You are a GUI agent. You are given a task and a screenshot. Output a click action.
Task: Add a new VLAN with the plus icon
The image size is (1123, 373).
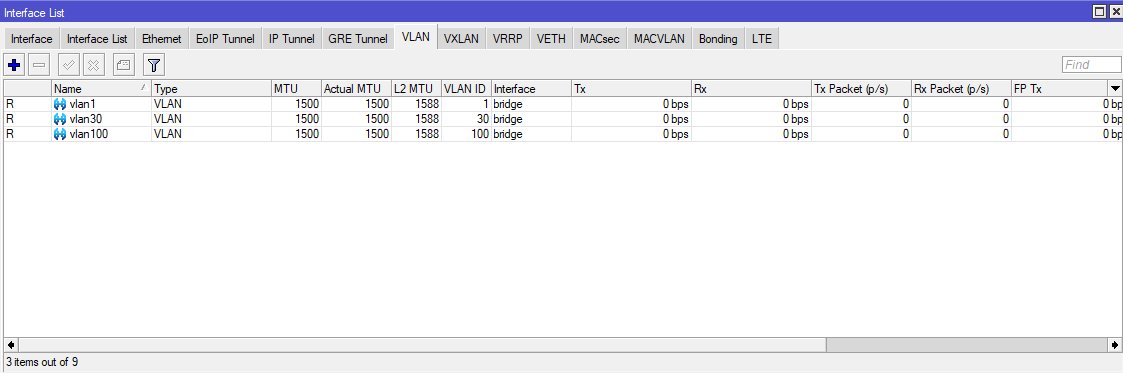14,65
